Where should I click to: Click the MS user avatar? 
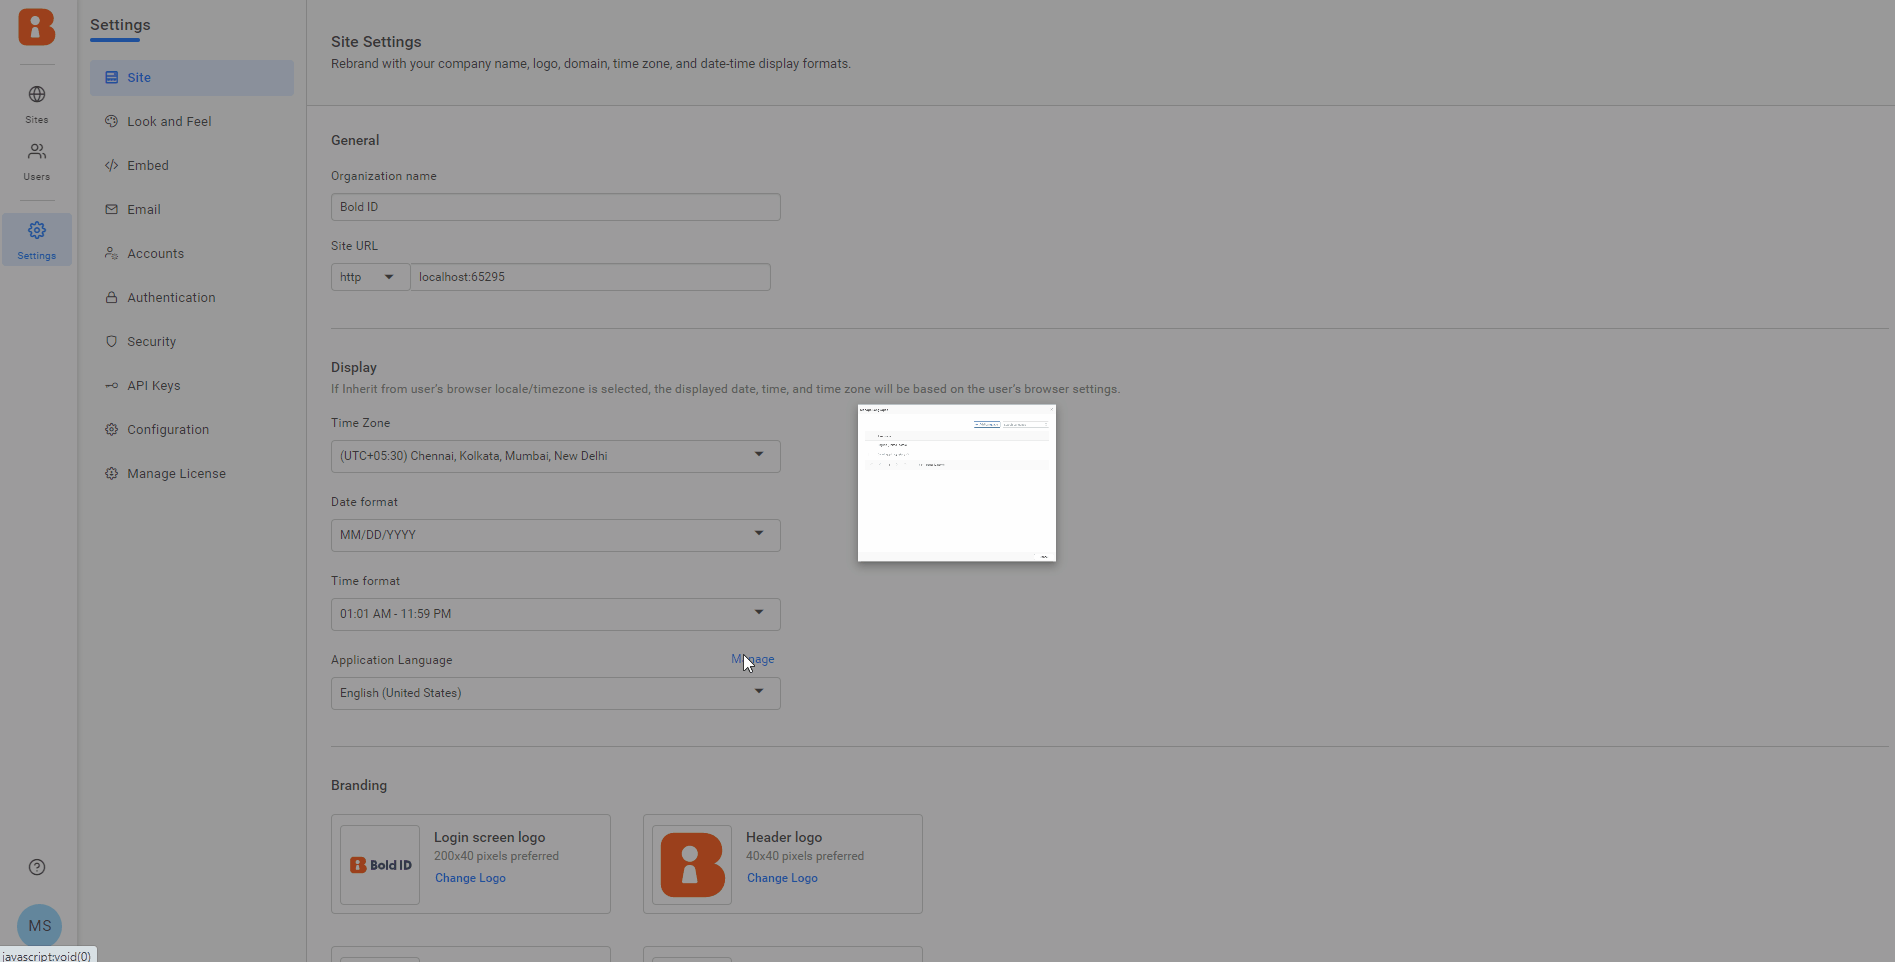click(40, 926)
